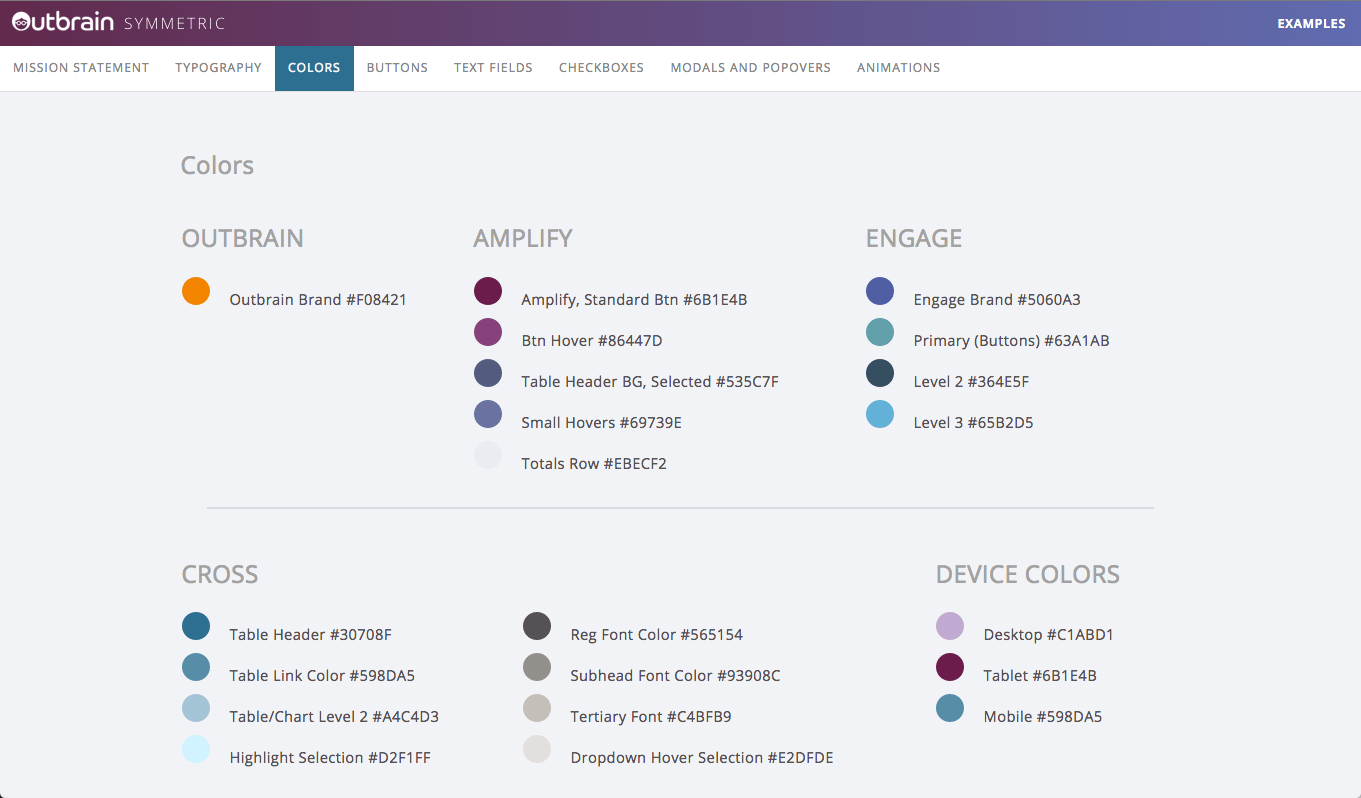Open the Examples link
The height and width of the screenshot is (798, 1361).
point(1311,23)
